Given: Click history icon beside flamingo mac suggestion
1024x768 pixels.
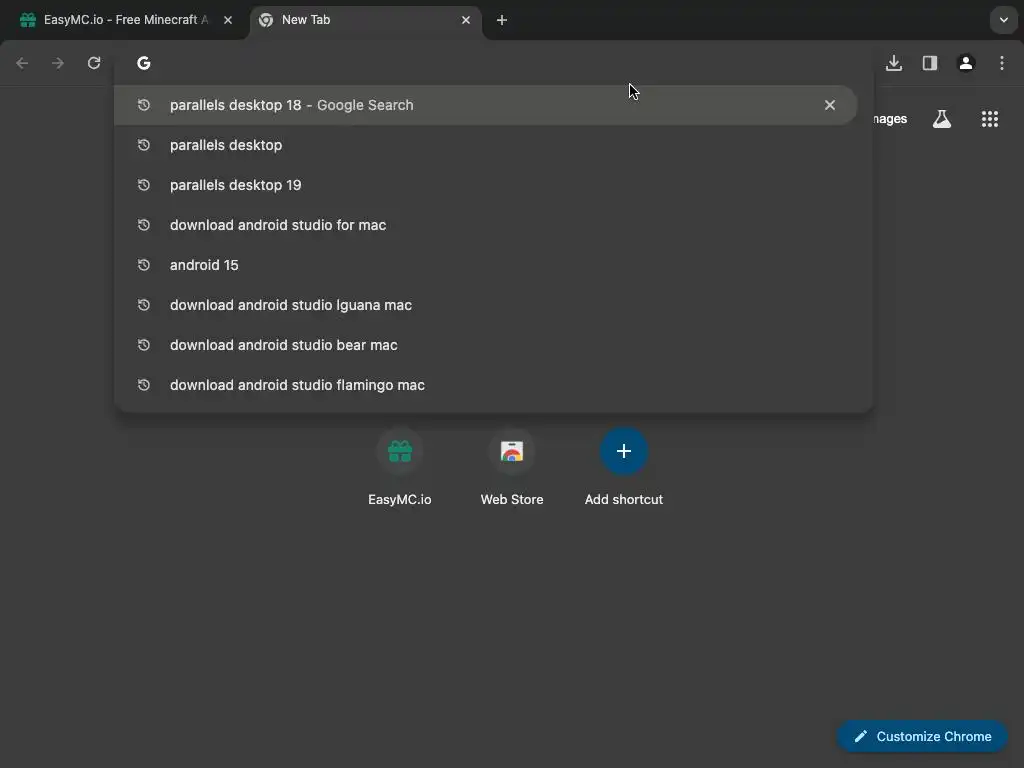Looking at the screenshot, I should click(144, 385).
